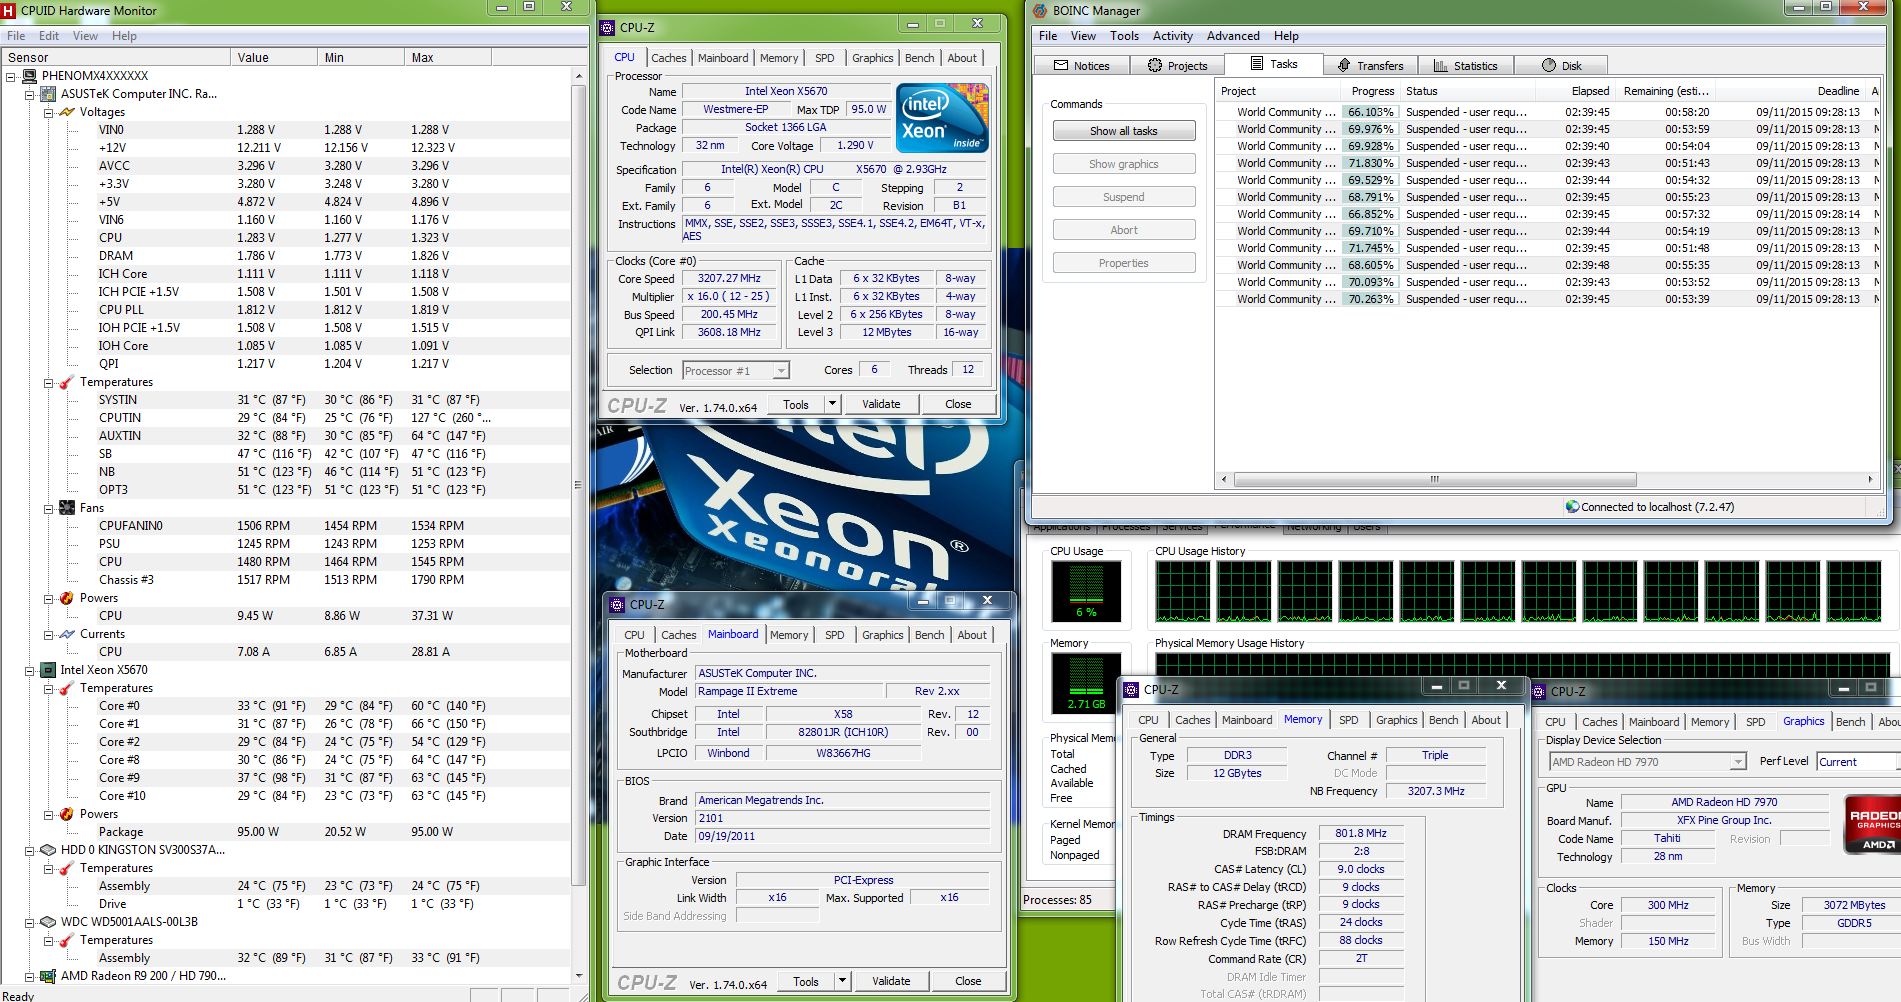Image resolution: width=1901 pixels, height=1002 pixels.
Task: Collapse the HDD 0 KINGSTON node
Action: pyautogui.click(x=30, y=850)
